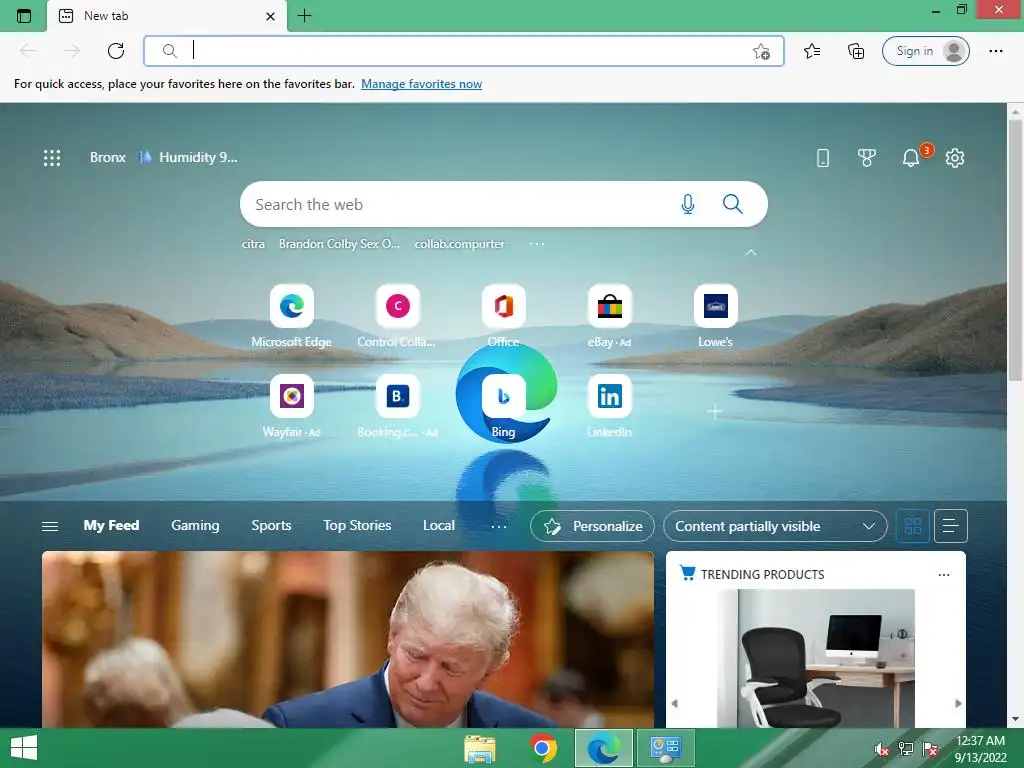The image size is (1024, 768).
Task: Open the eBay ad quick link
Action: click(x=609, y=316)
